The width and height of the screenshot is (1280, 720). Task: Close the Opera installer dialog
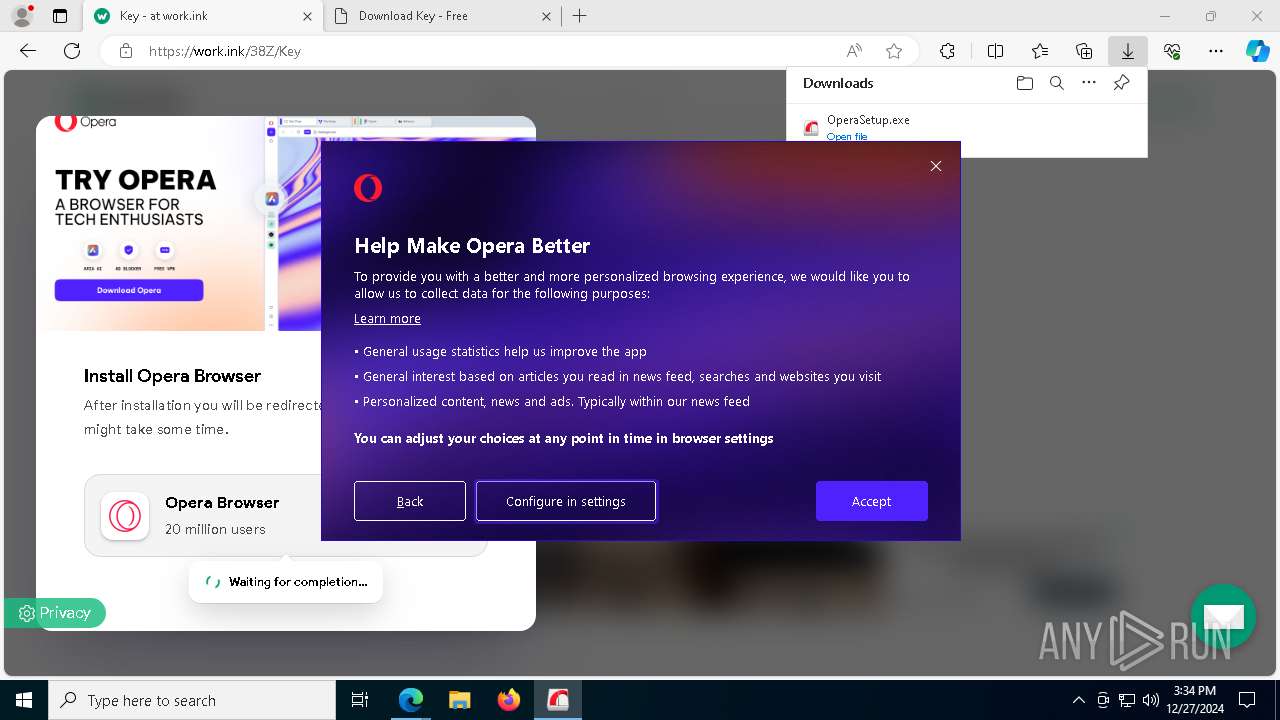click(x=936, y=166)
